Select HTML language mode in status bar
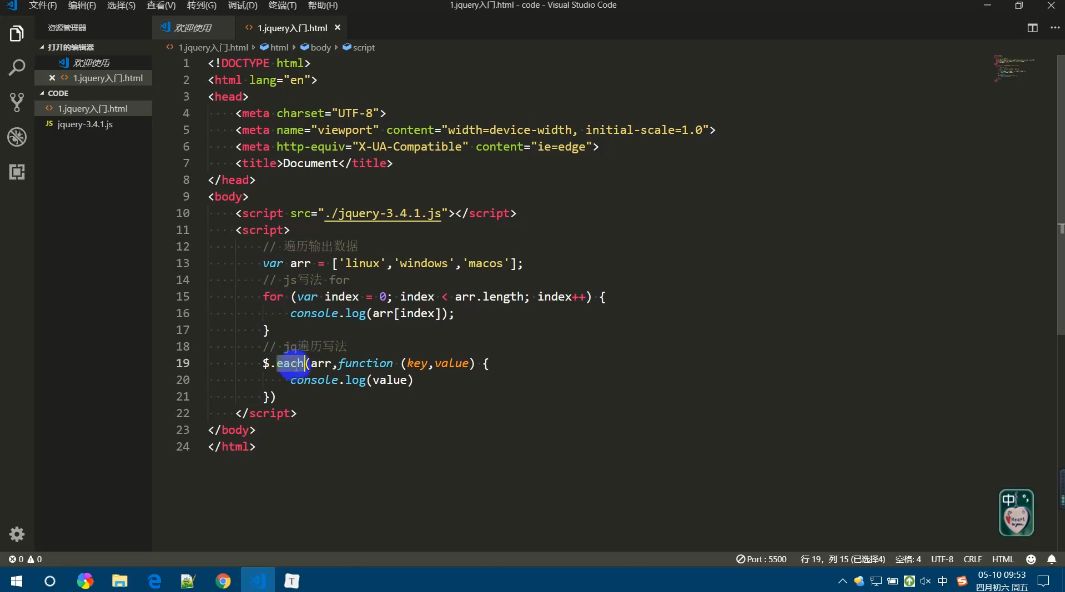Screen dimensions: 1065x592 (1003, 559)
